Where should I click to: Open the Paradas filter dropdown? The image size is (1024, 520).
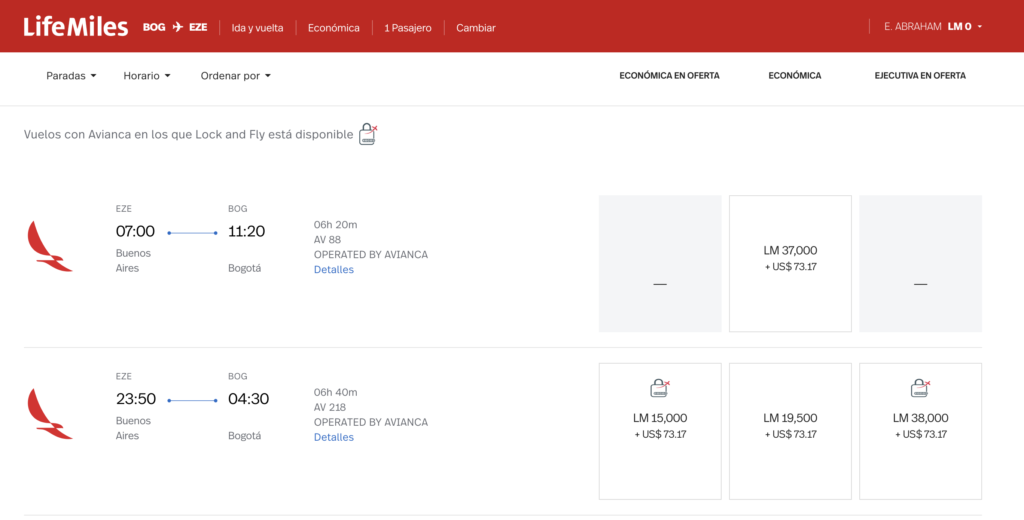pos(71,76)
